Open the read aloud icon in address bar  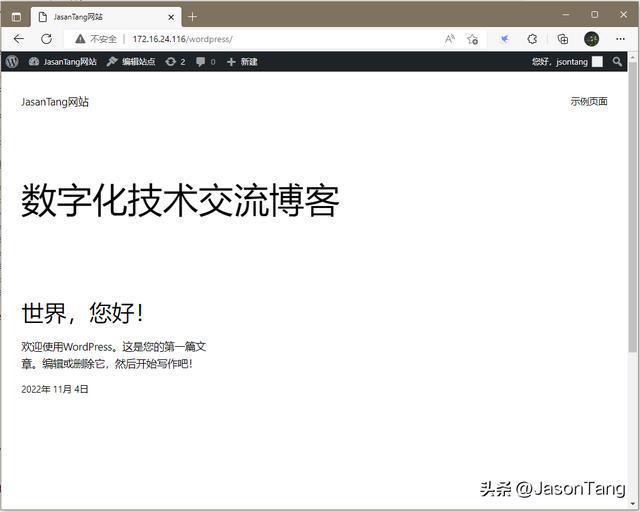click(x=450, y=39)
